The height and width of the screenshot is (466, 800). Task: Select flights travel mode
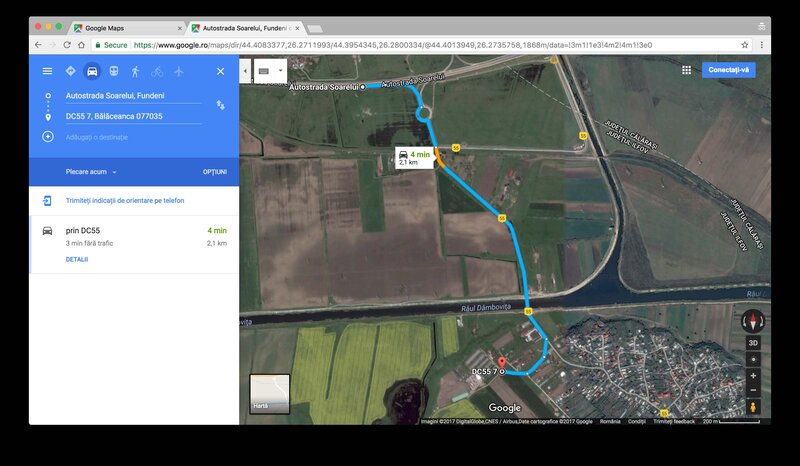click(179, 71)
